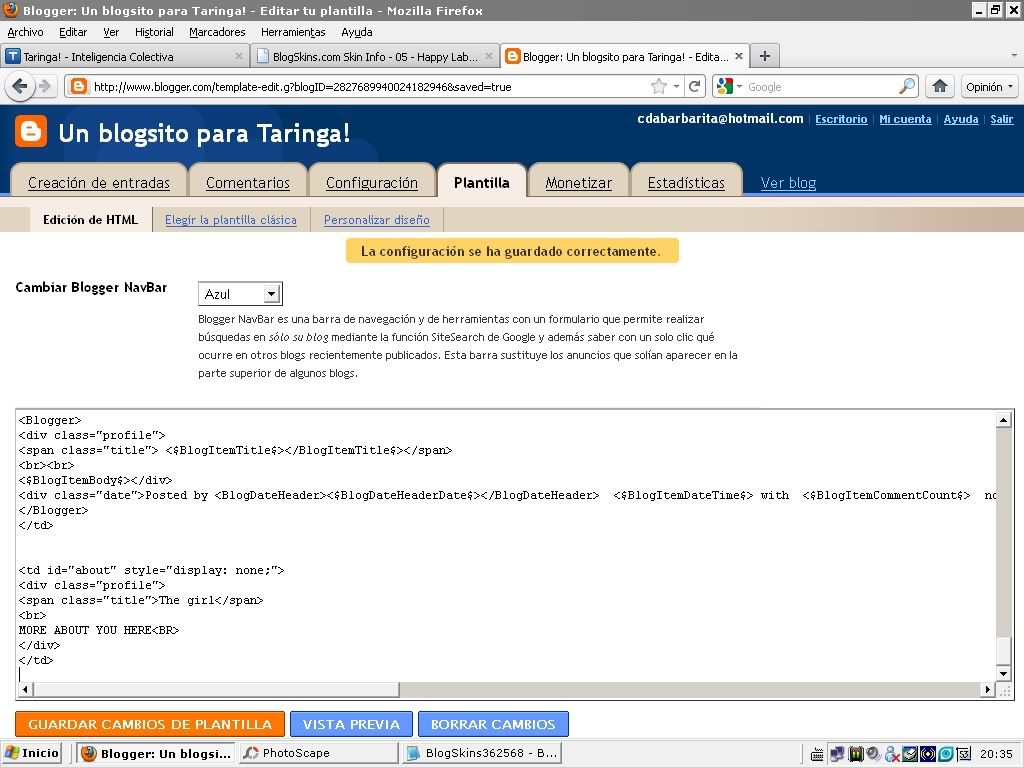
Task: Go to the Firefox home page icon
Action: [940, 86]
